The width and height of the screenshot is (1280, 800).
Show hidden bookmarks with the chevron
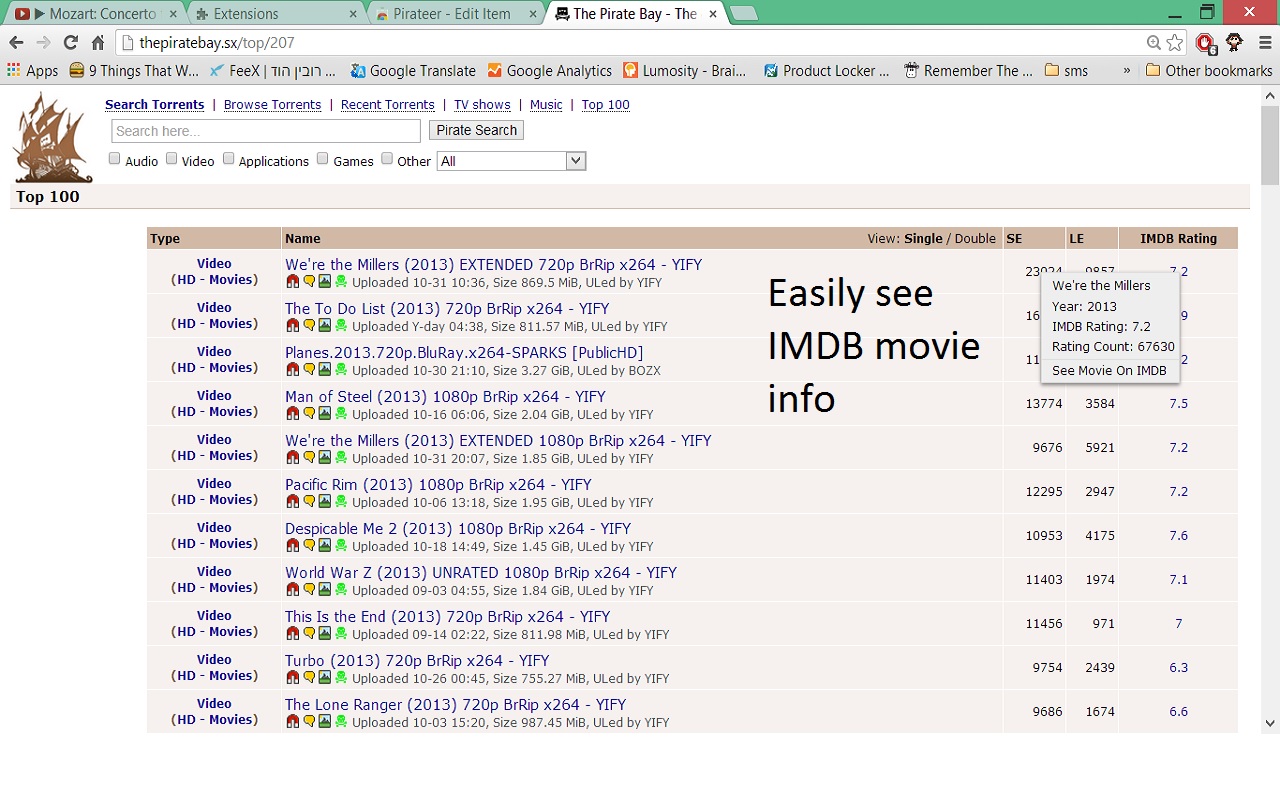pyautogui.click(x=1127, y=71)
